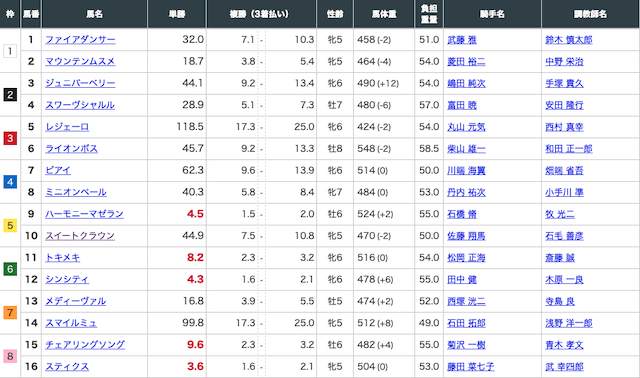The image size is (640, 378).
Task: Open horse link ミニオンペール
Action: point(76,192)
